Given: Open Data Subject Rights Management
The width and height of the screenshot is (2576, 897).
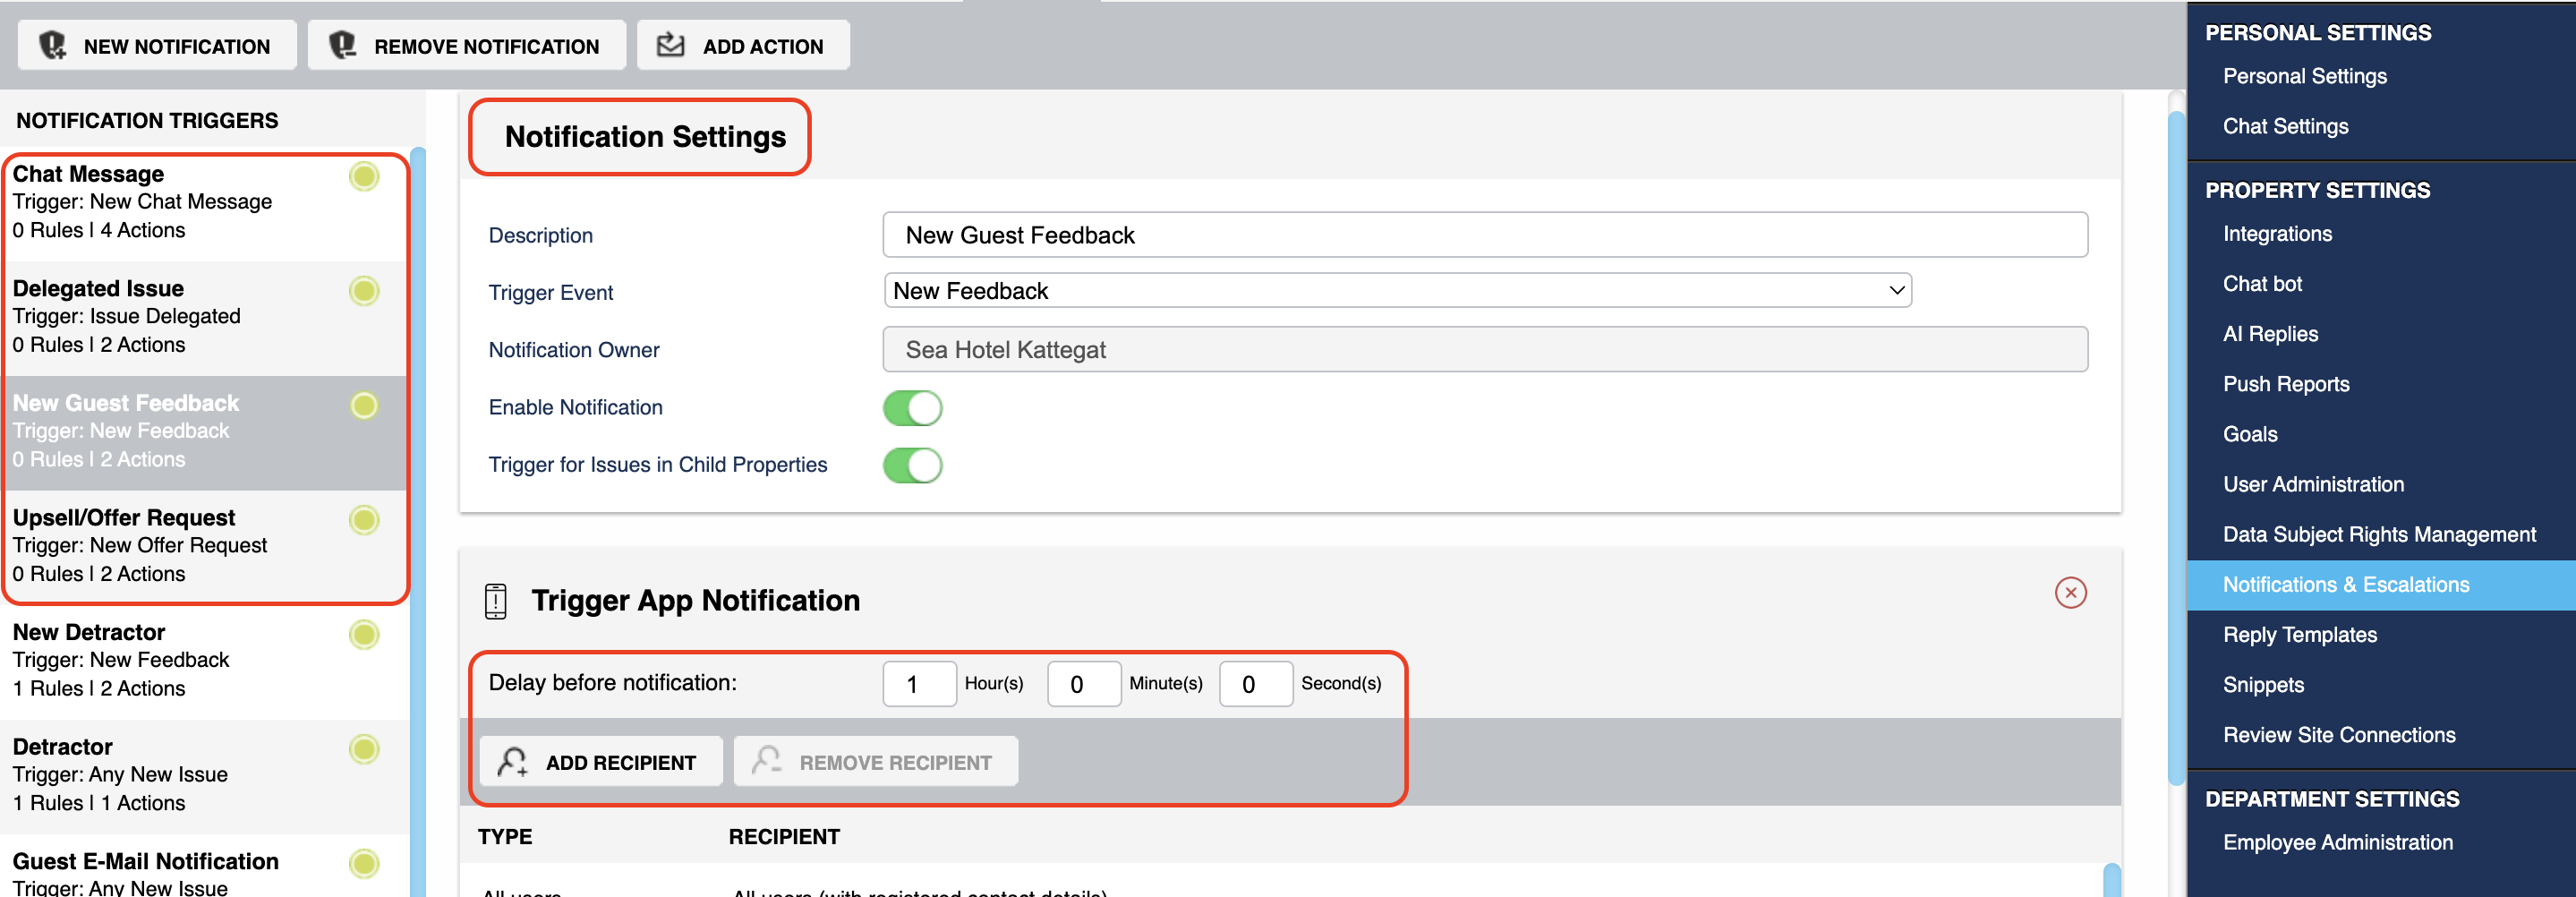Looking at the screenshot, I should (x=2379, y=535).
